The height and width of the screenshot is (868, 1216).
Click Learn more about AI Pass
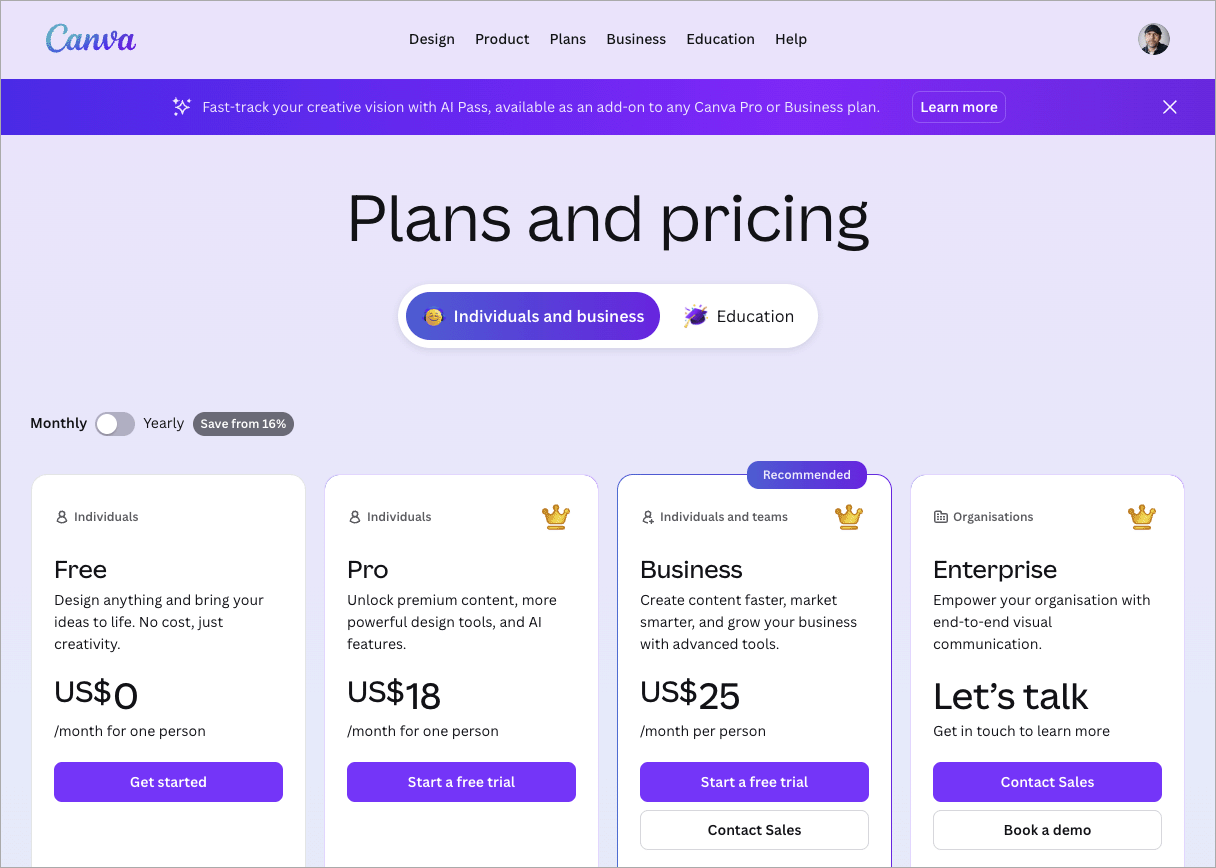click(x=958, y=107)
